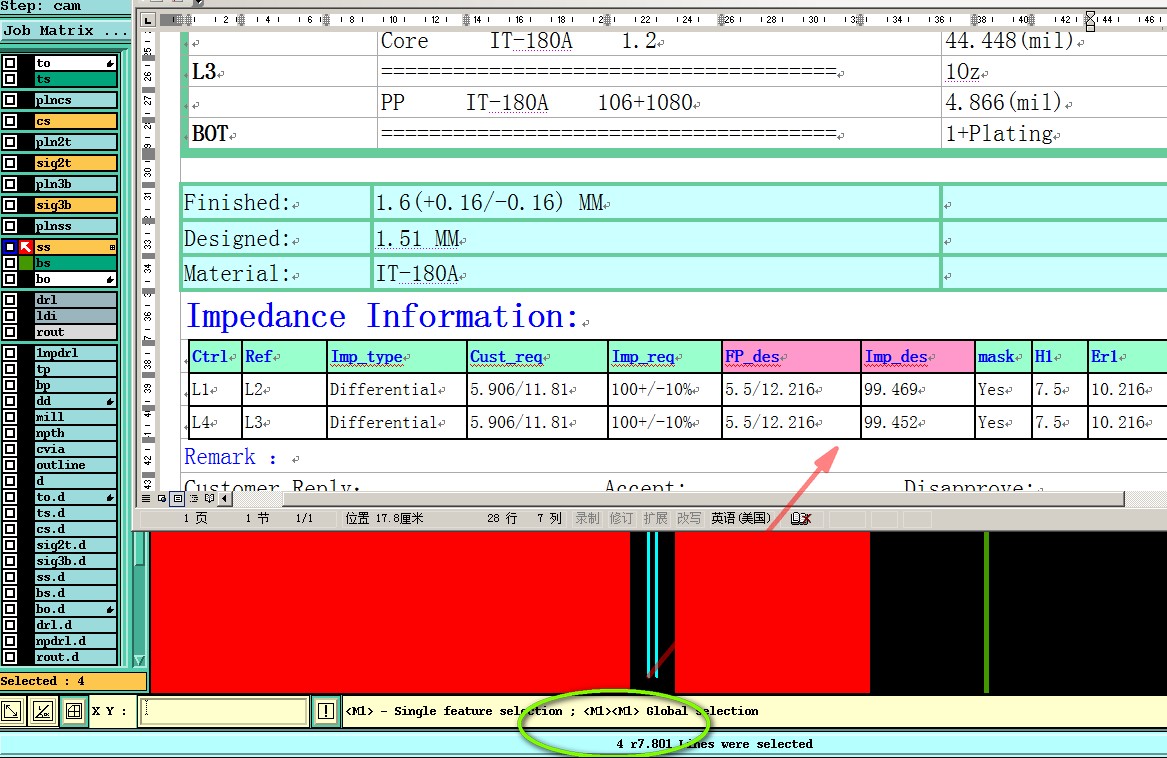Screen dimensions: 1167x758
Task: Select layer bo in the layer list
Action: (75, 279)
